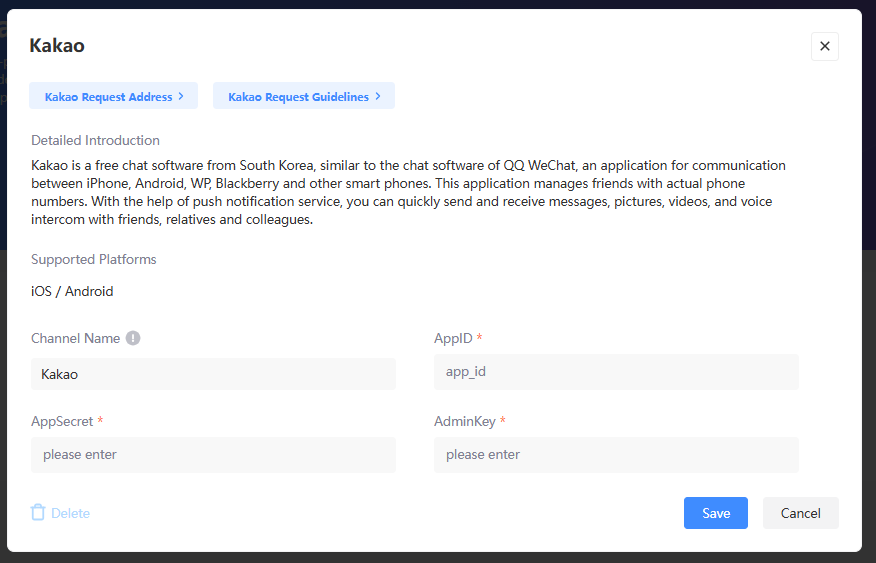876x563 pixels.
Task: Click into the AppID input field
Action: 616,371
